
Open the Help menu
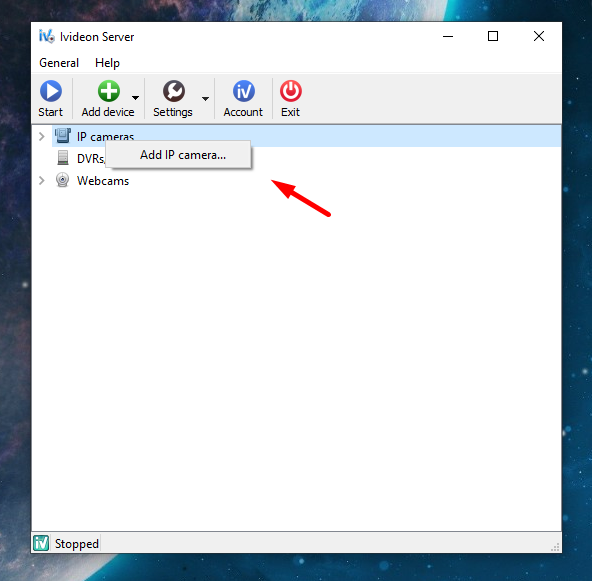(107, 63)
